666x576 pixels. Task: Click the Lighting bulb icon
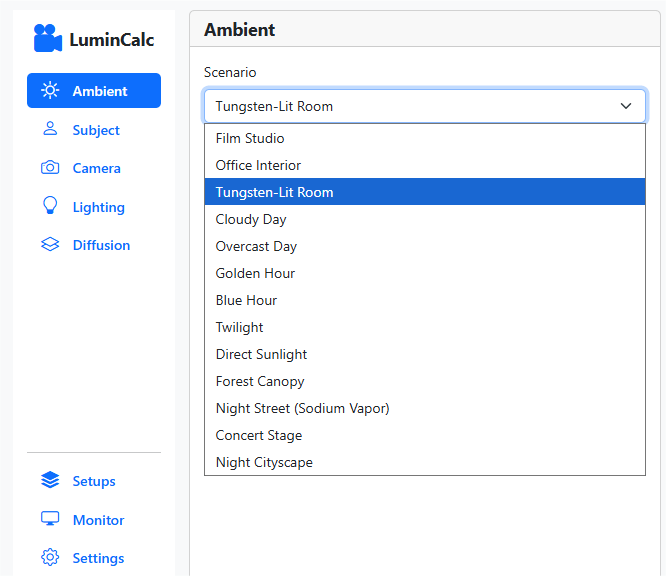(x=50, y=206)
